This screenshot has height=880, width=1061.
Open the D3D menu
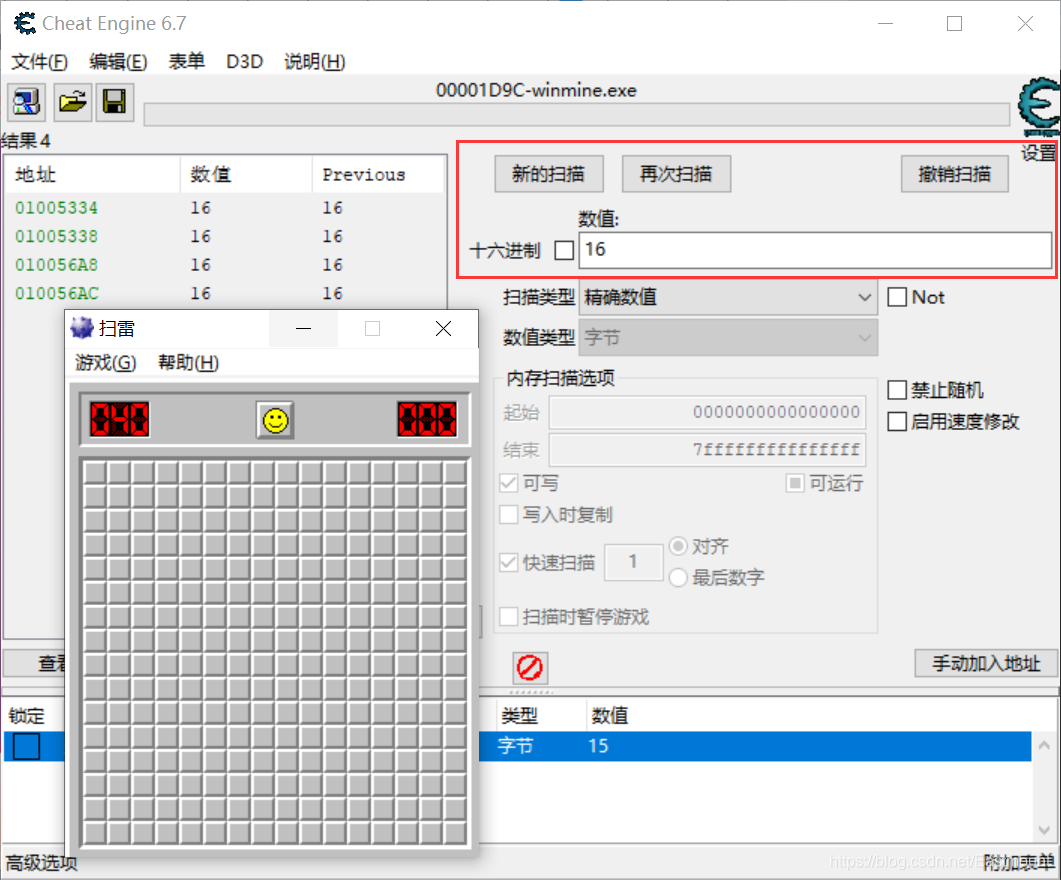coord(244,62)
